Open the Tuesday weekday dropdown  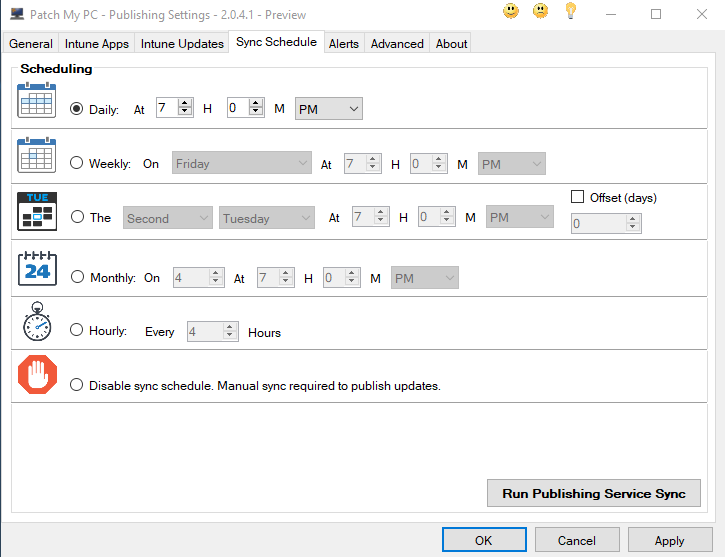coord(267,217)
